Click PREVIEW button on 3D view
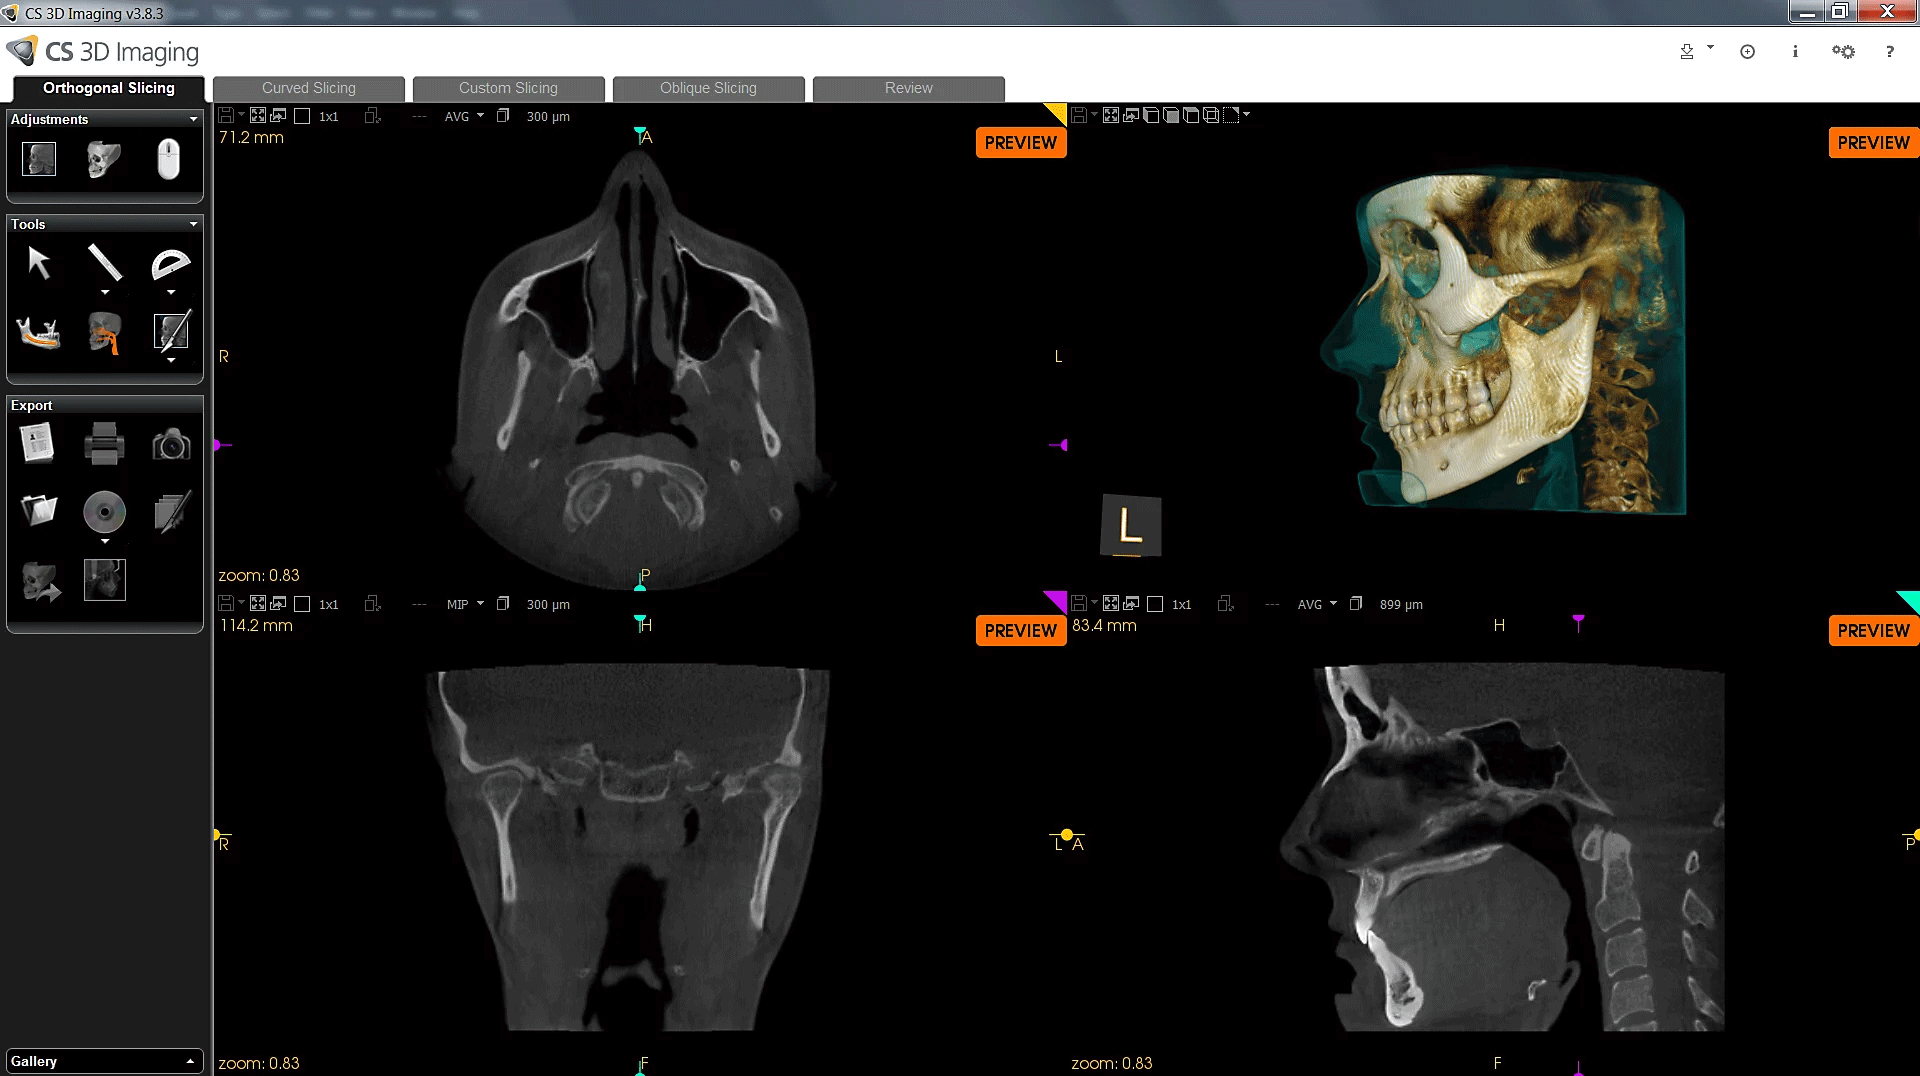 1873,143
